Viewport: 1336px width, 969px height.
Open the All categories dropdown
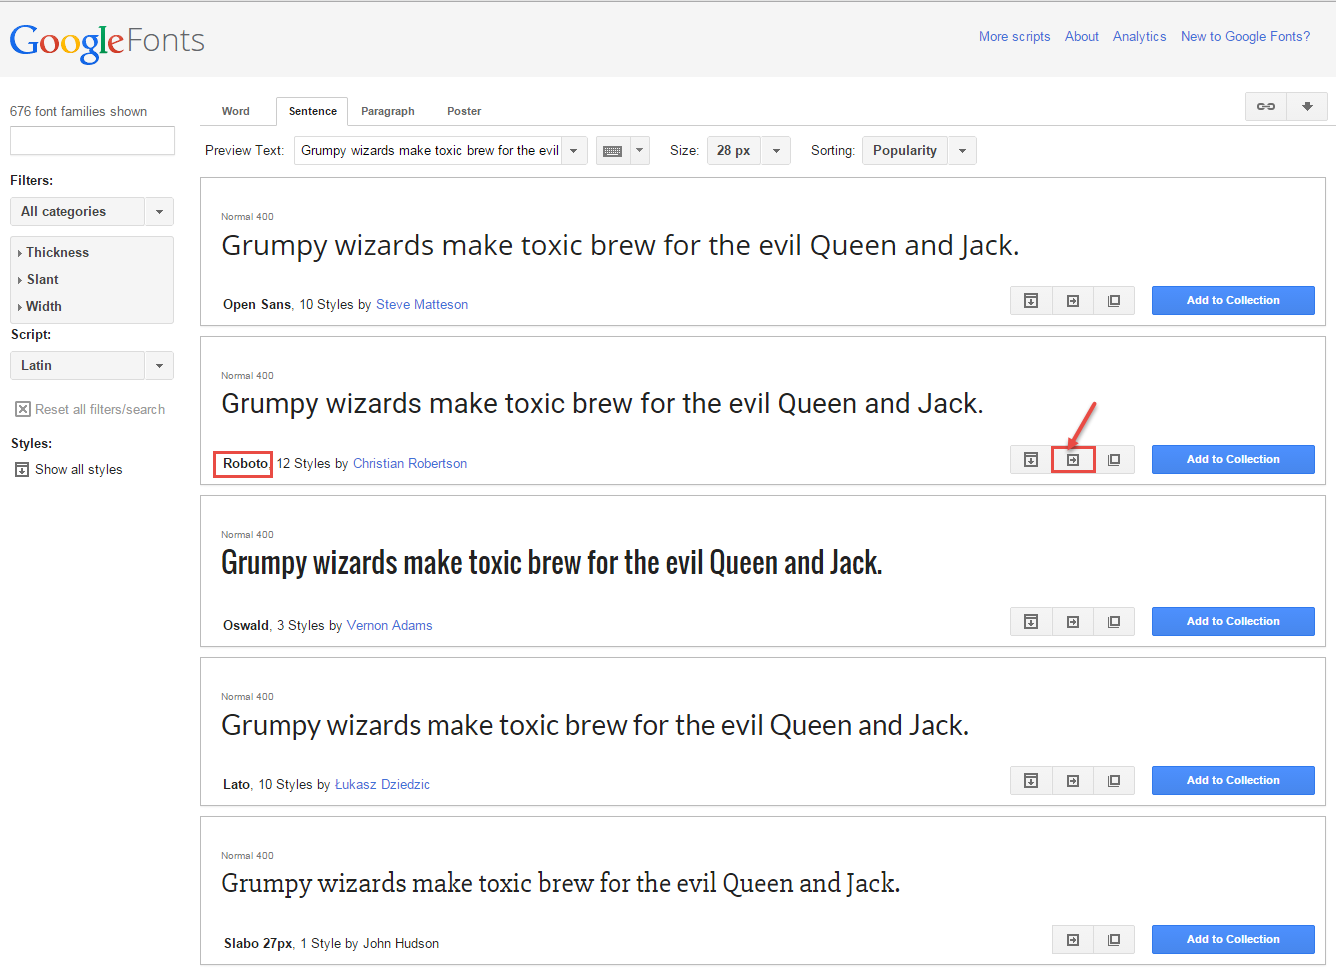coord(92,211)
